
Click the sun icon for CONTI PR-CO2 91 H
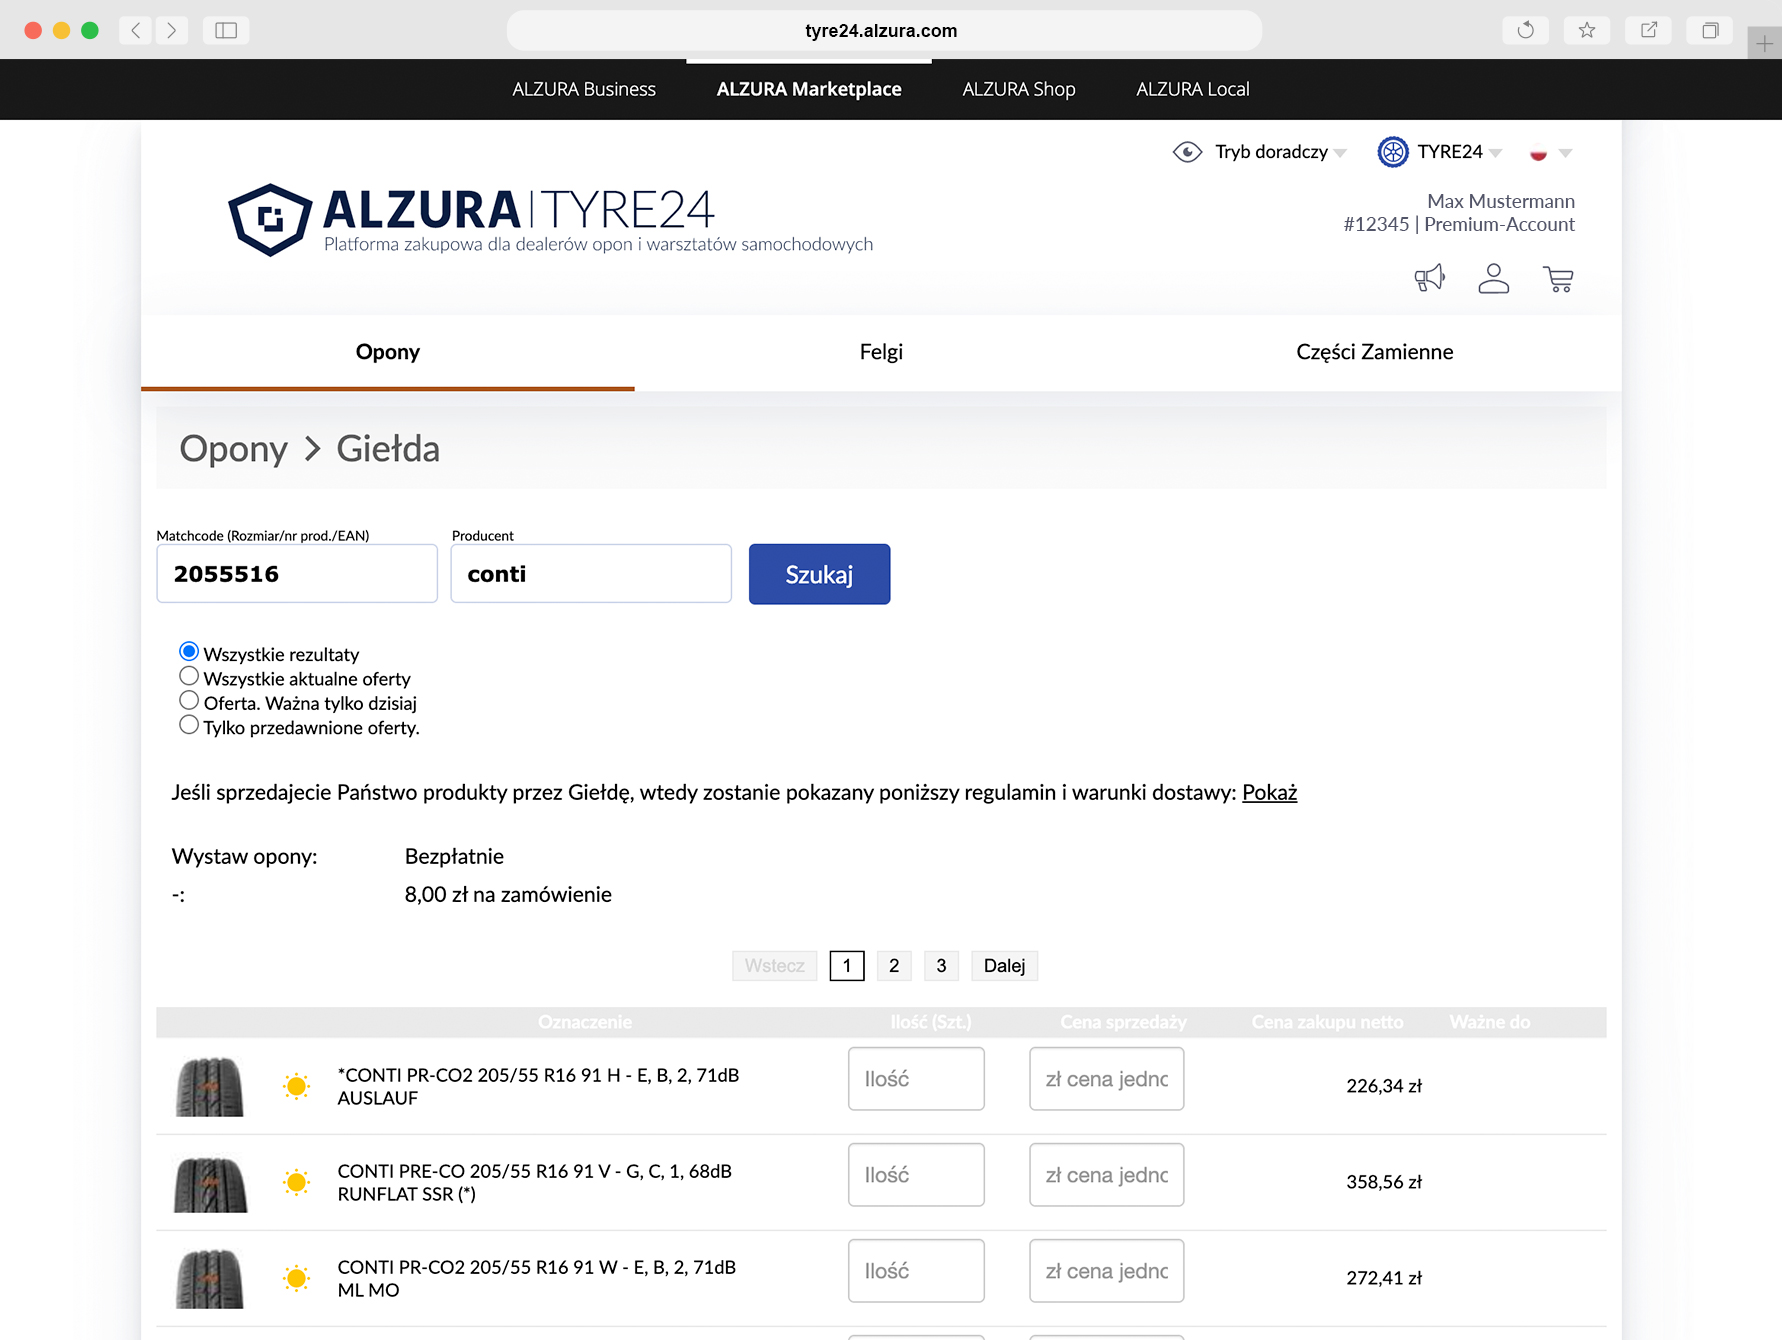(x=296, y=1086)
